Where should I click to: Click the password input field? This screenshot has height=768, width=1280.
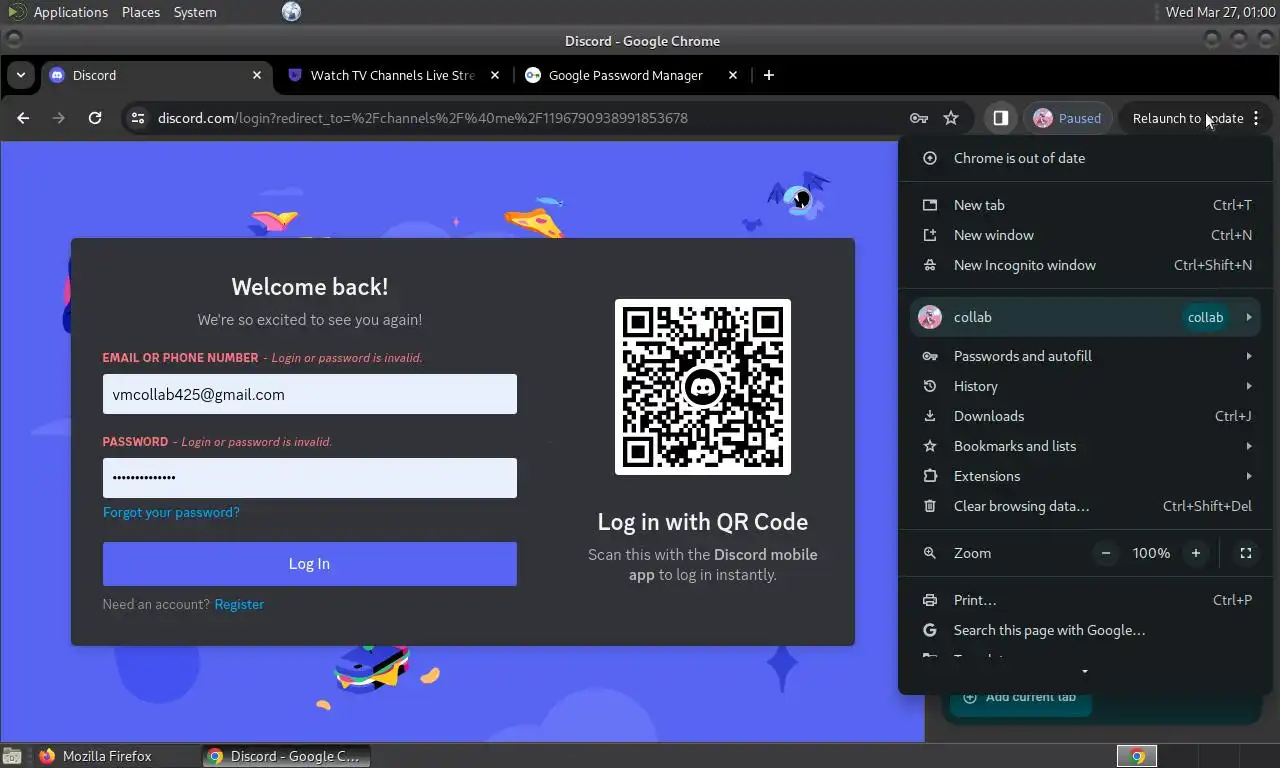310,478
